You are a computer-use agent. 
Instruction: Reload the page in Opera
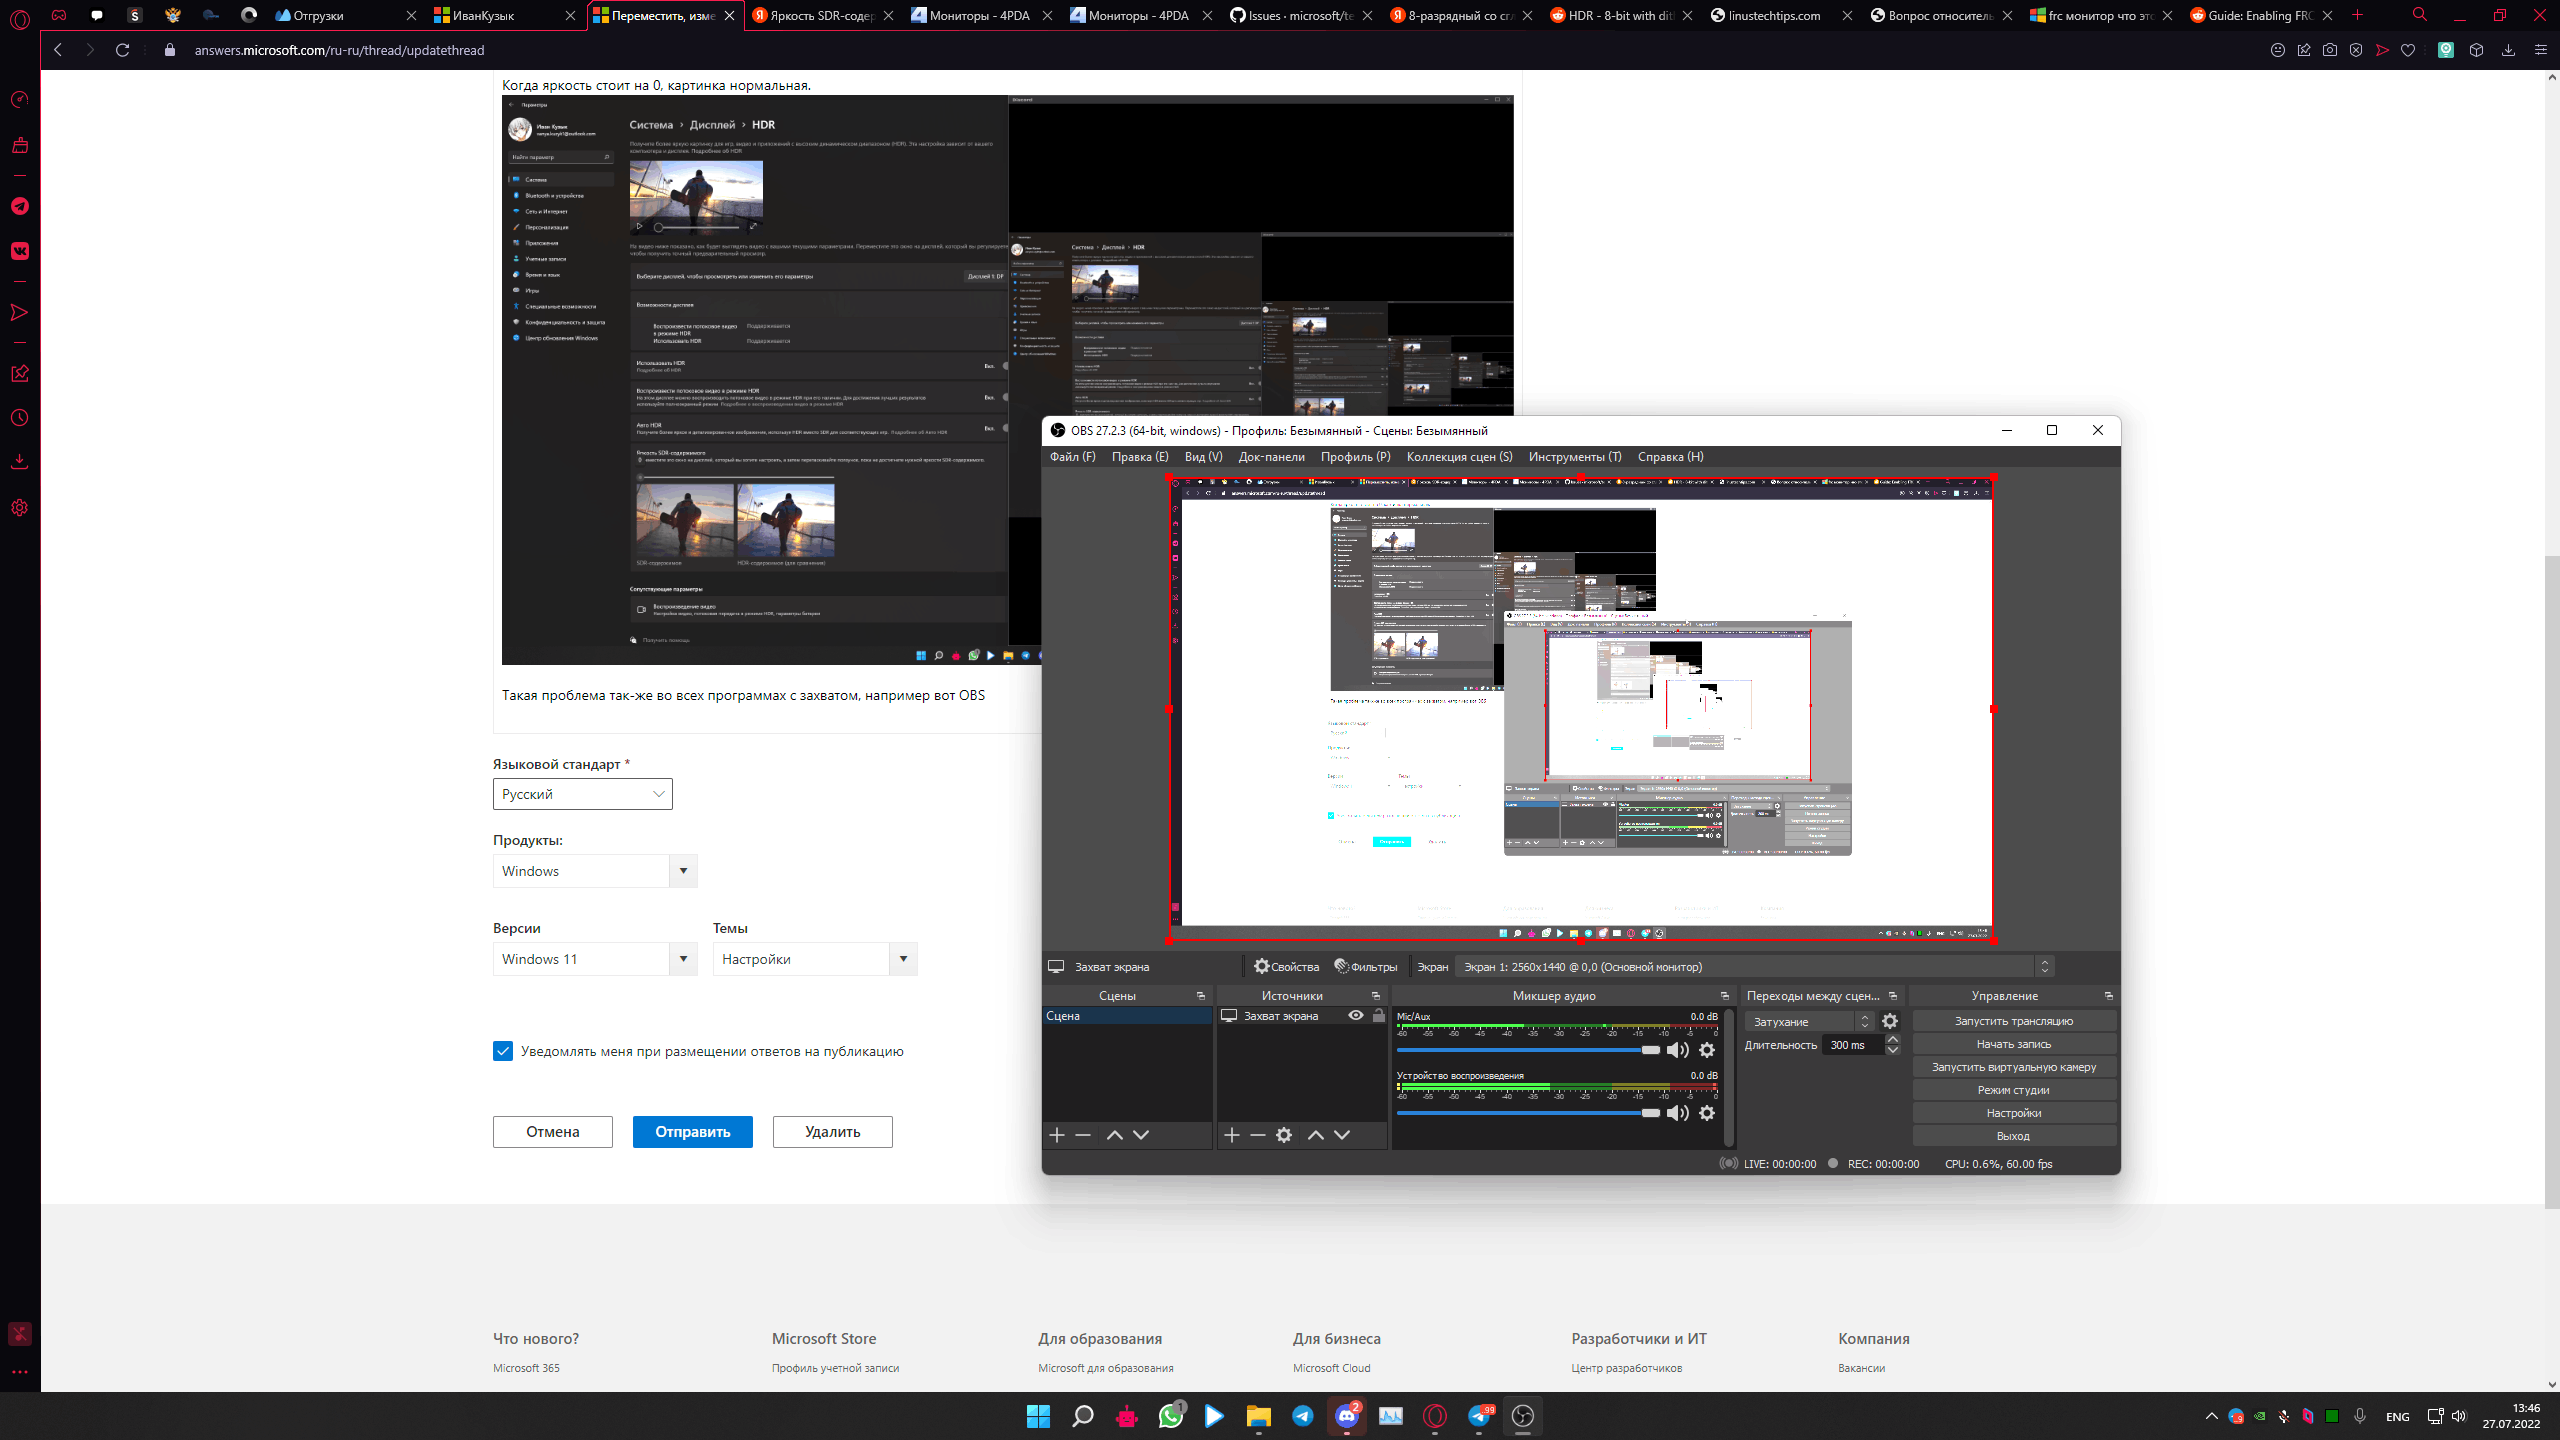coord(122,50)
